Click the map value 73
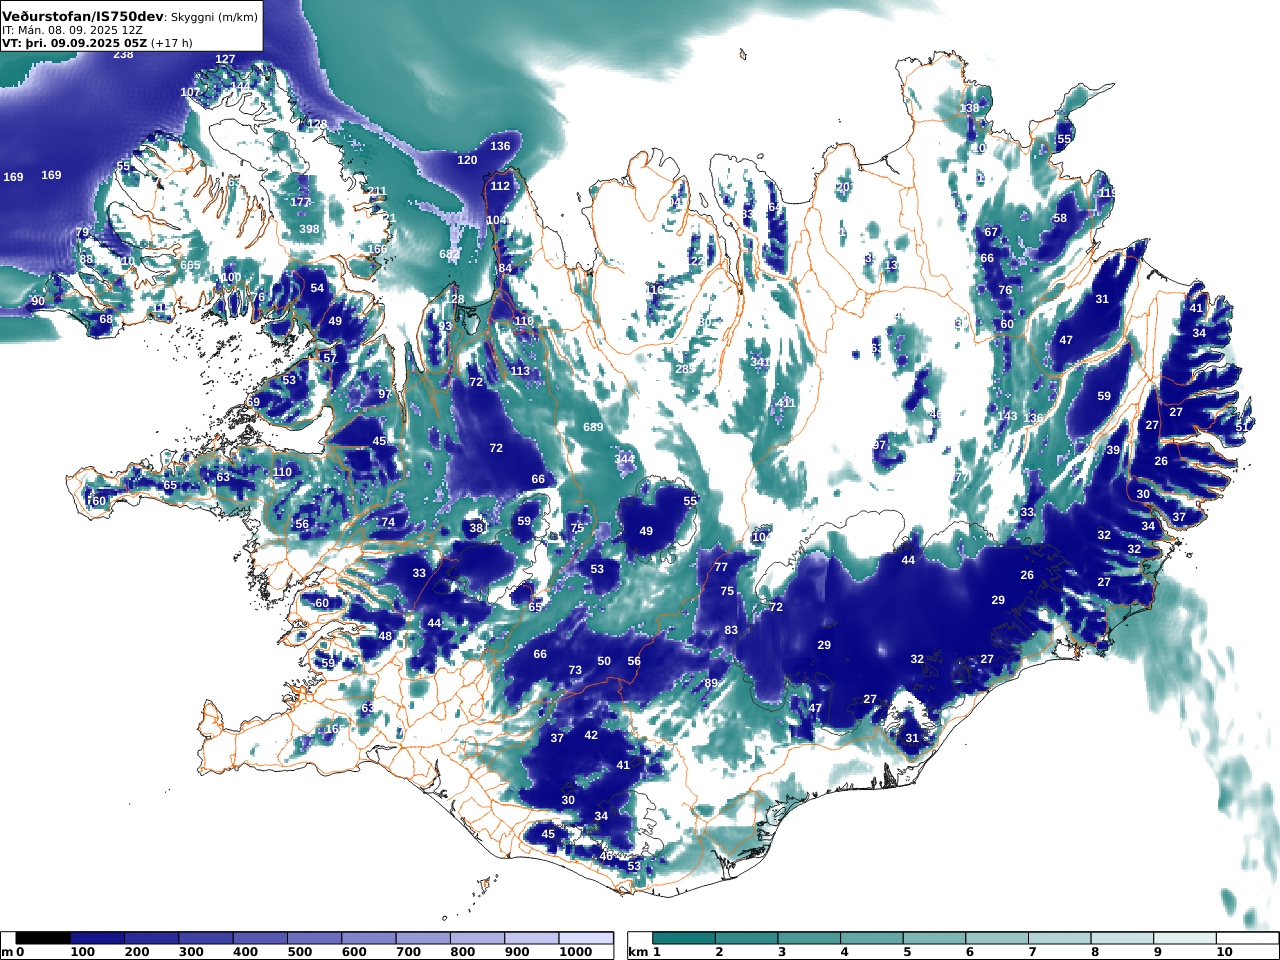Screen dimensions: 1280x960 575,670
